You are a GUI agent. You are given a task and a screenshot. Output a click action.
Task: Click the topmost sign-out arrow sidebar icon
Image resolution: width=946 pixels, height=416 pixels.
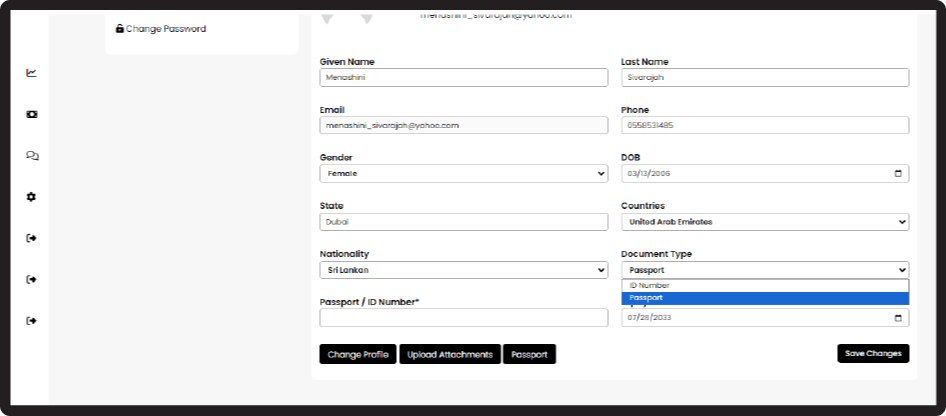(x=32, y=238)
